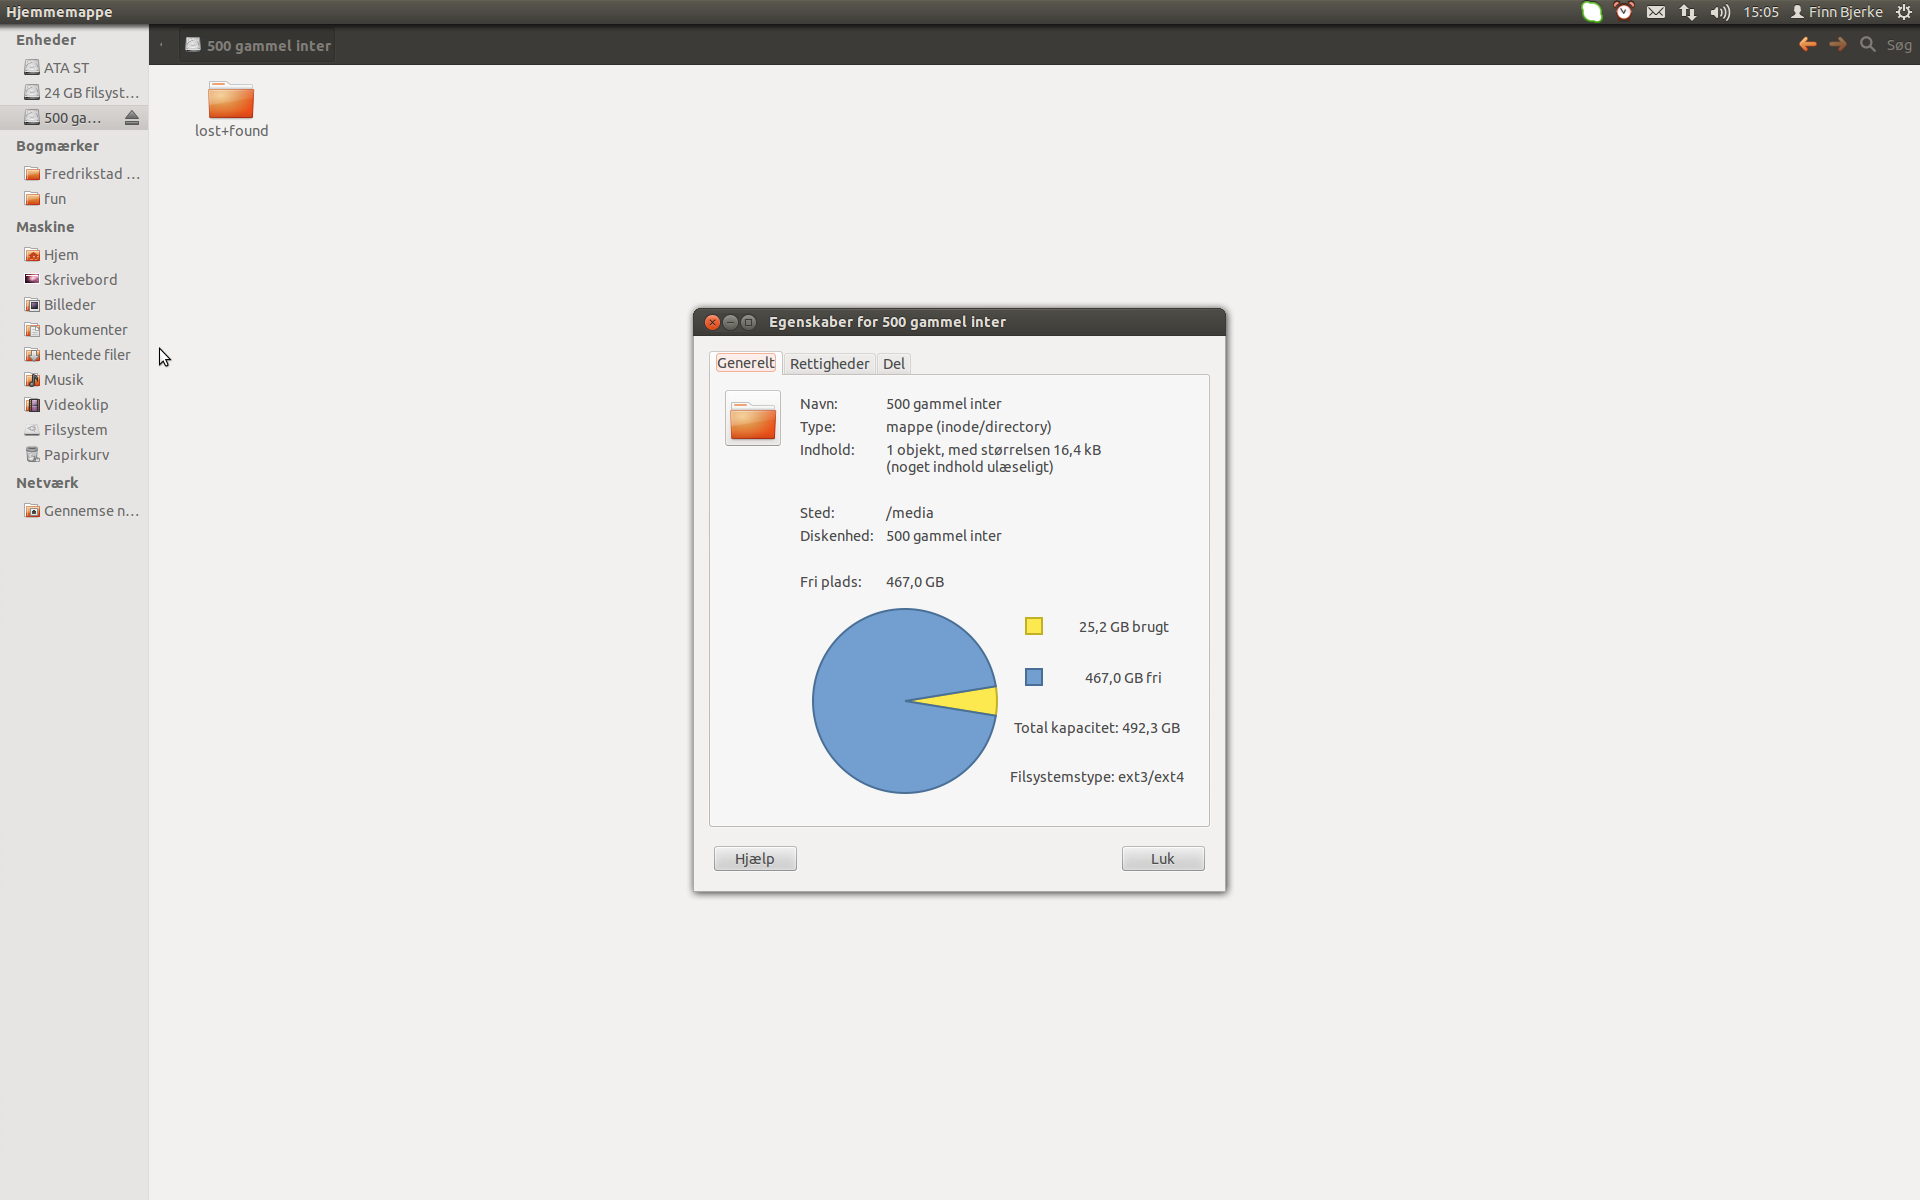
Task: Open the 24 GB filesystem drive
Action: point(74,92)
